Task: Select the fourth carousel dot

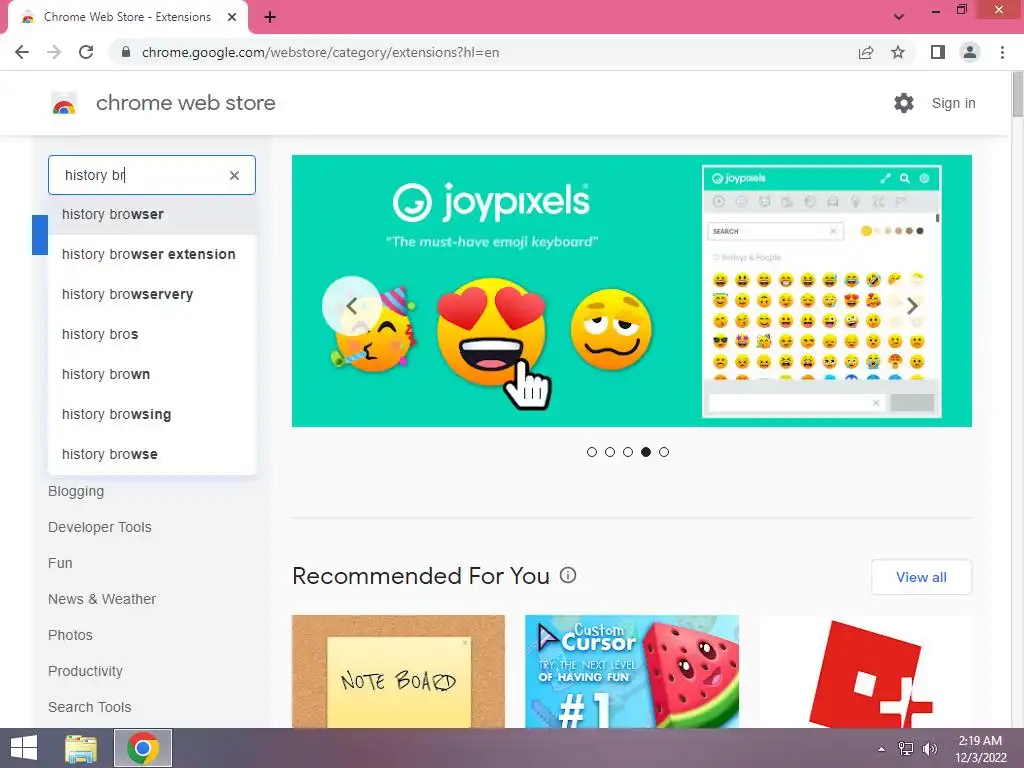Action: point(646,452)
